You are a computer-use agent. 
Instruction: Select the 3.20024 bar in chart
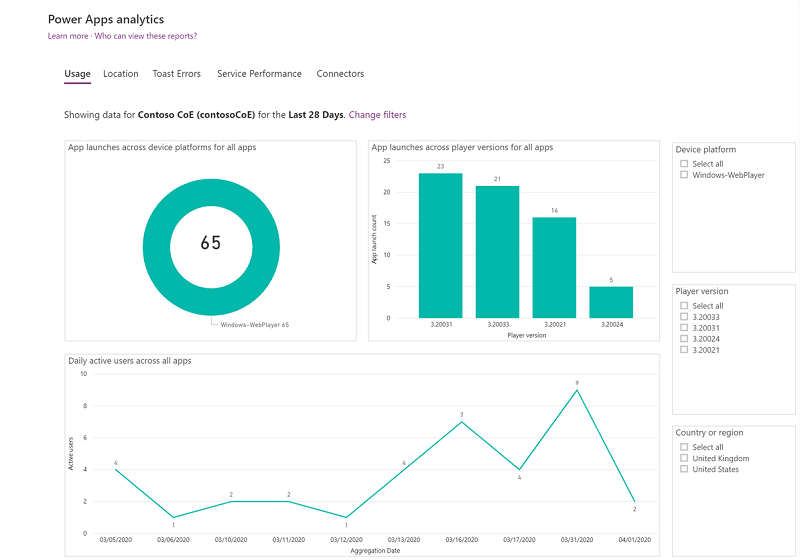(610, 302)
